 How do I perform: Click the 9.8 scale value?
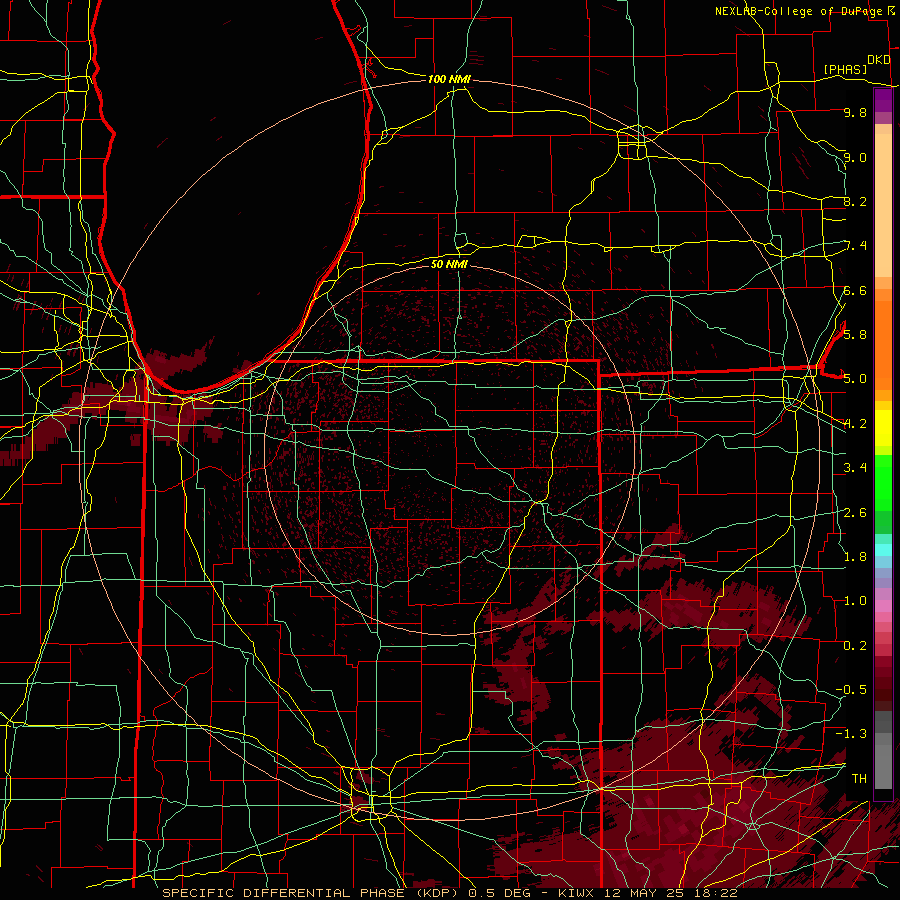[855, 112]
